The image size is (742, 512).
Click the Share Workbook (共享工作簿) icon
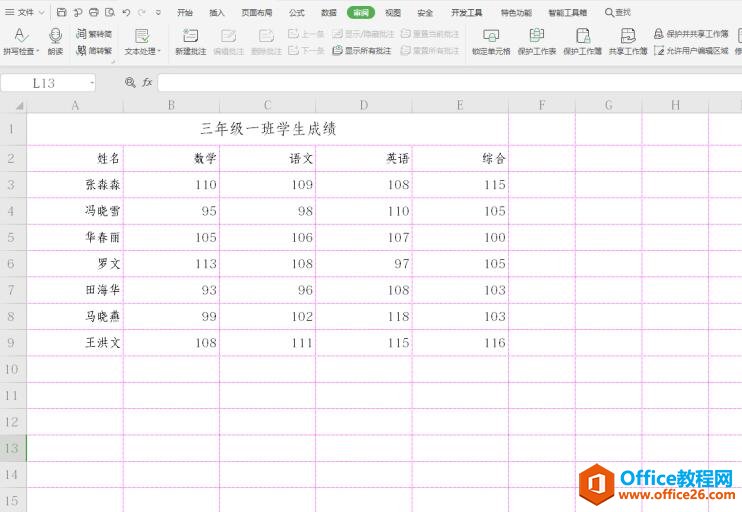point(628,35)
